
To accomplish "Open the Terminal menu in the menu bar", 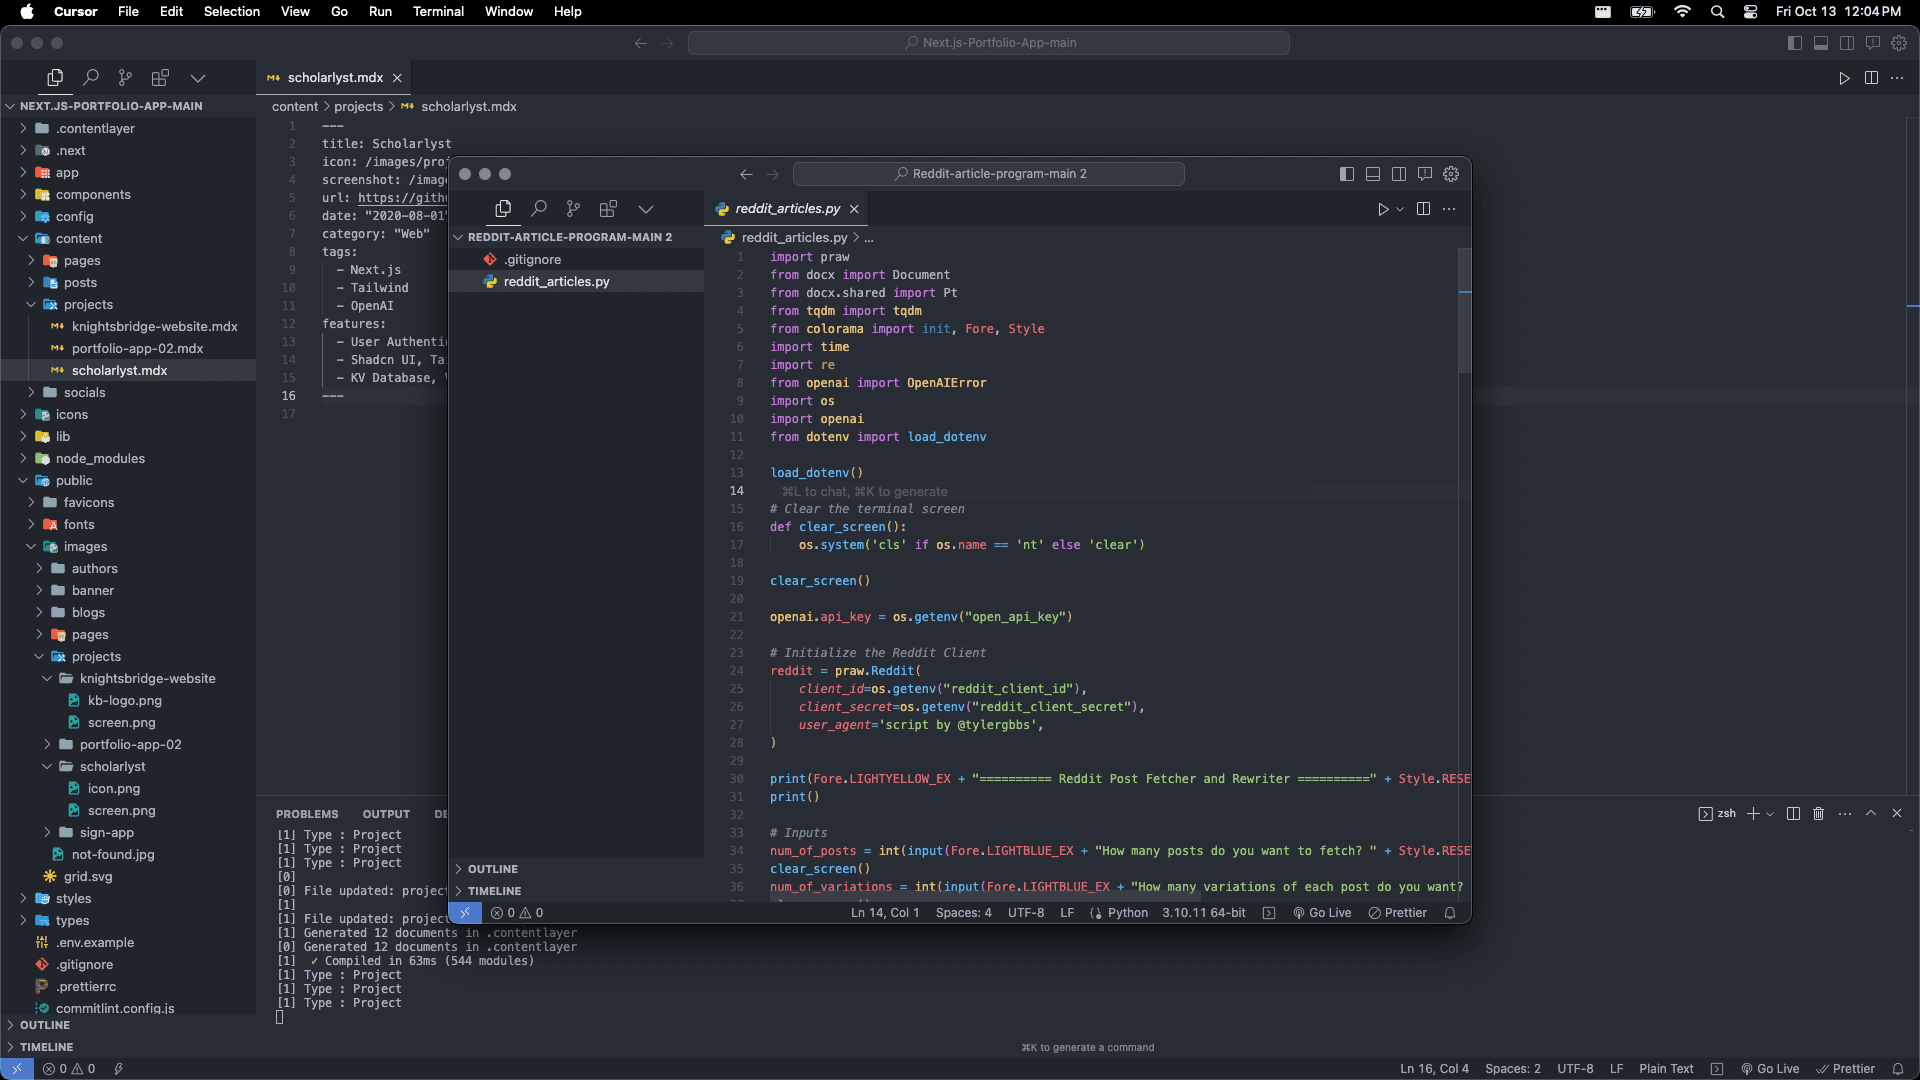I will pos(438,11).
